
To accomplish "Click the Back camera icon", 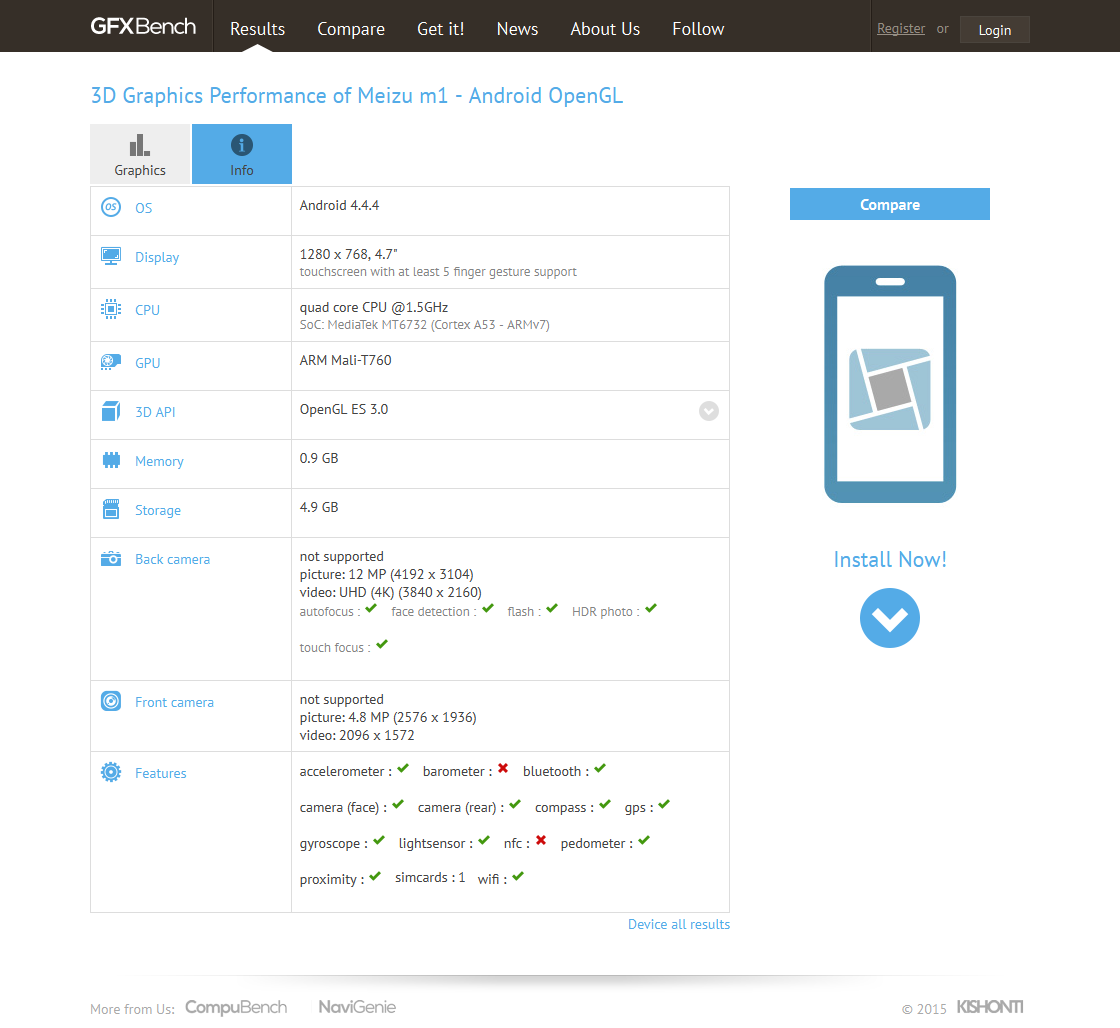I will (x=111, y=558).
